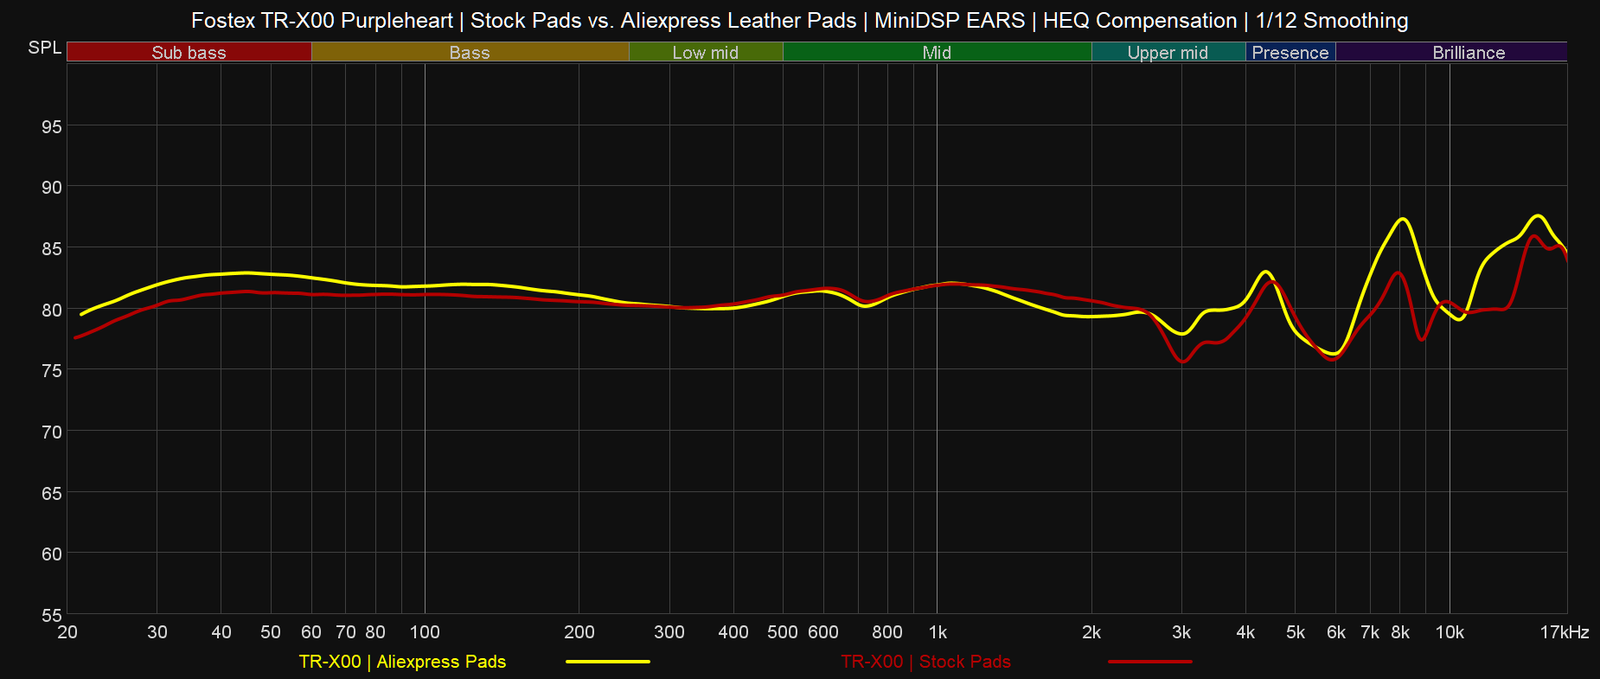Click the 100 Hz axis tick label

pos(425,632)
